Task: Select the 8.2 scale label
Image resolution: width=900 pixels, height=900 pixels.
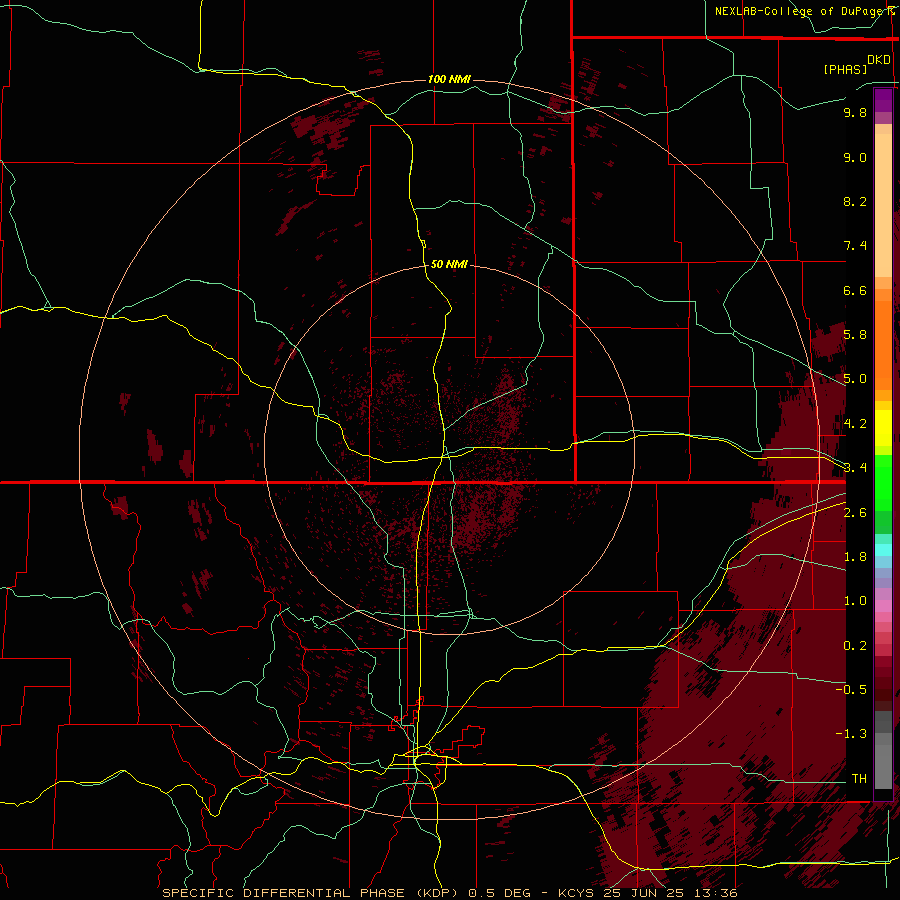Action: tap(855, 201)
